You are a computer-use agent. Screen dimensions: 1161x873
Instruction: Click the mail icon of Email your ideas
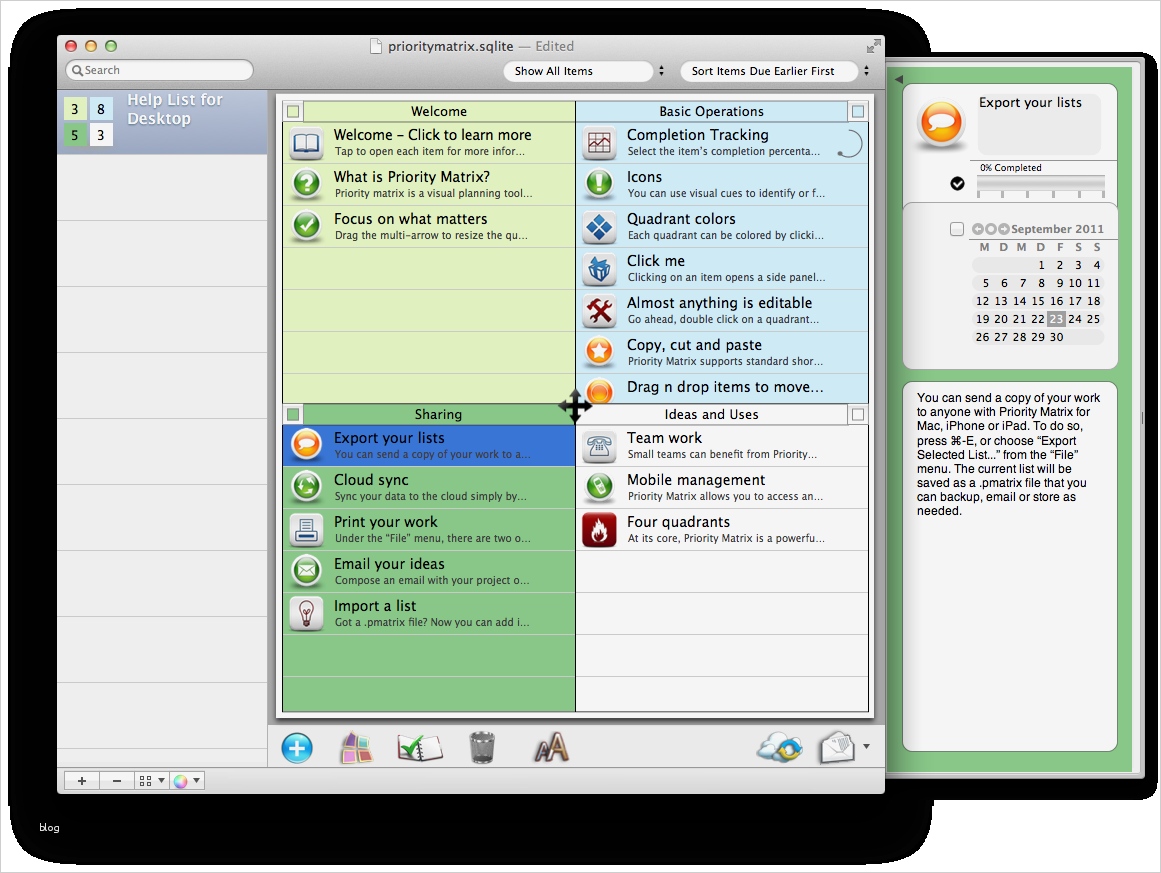307,571
